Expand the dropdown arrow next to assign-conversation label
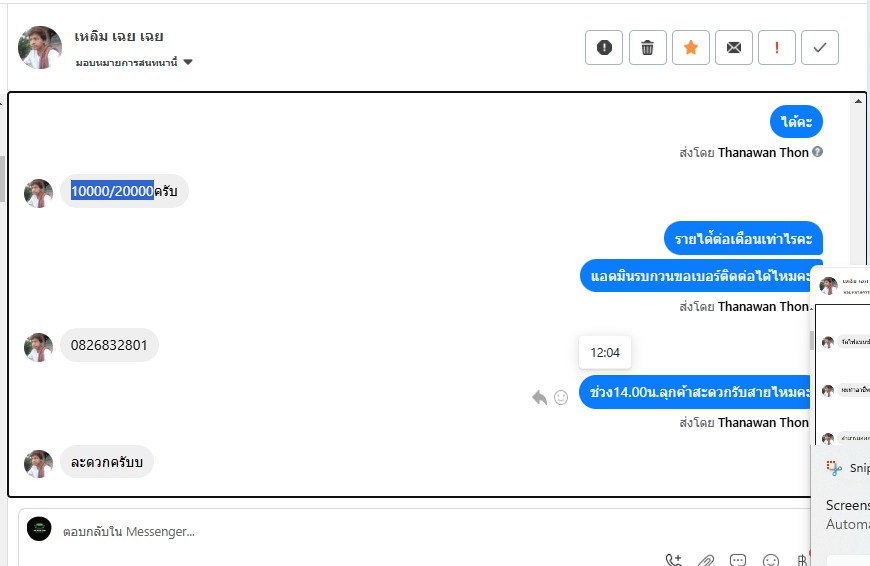 pos(188,62)
